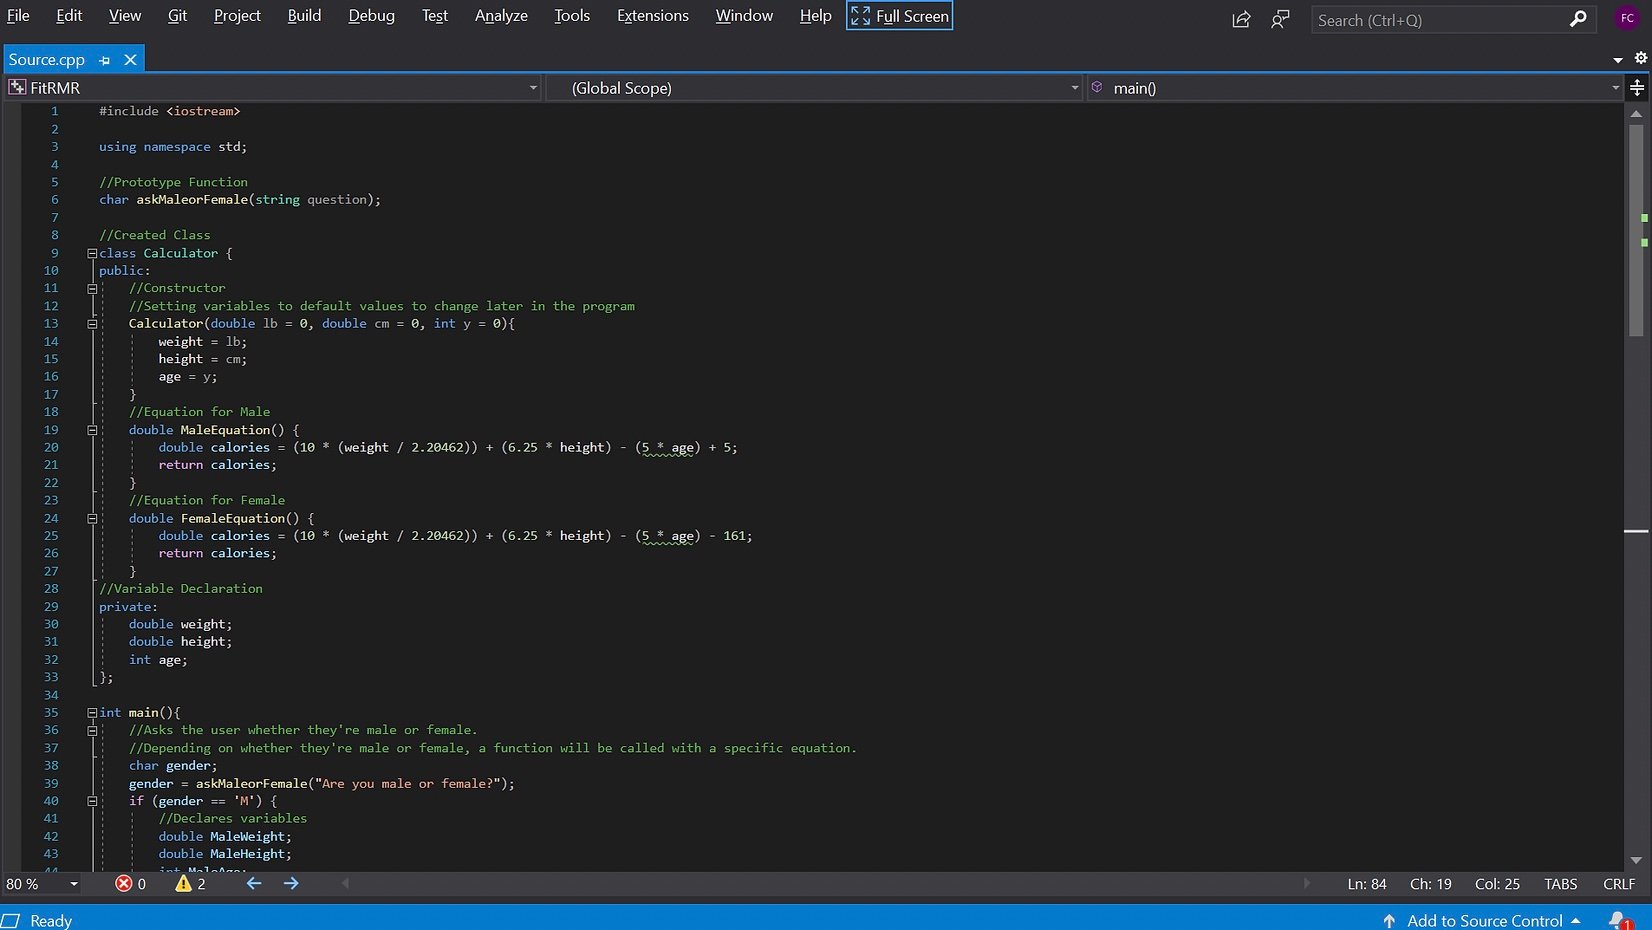The image size is (1652, 930).
Task: Open the Test menu
Action: point(434,16)
